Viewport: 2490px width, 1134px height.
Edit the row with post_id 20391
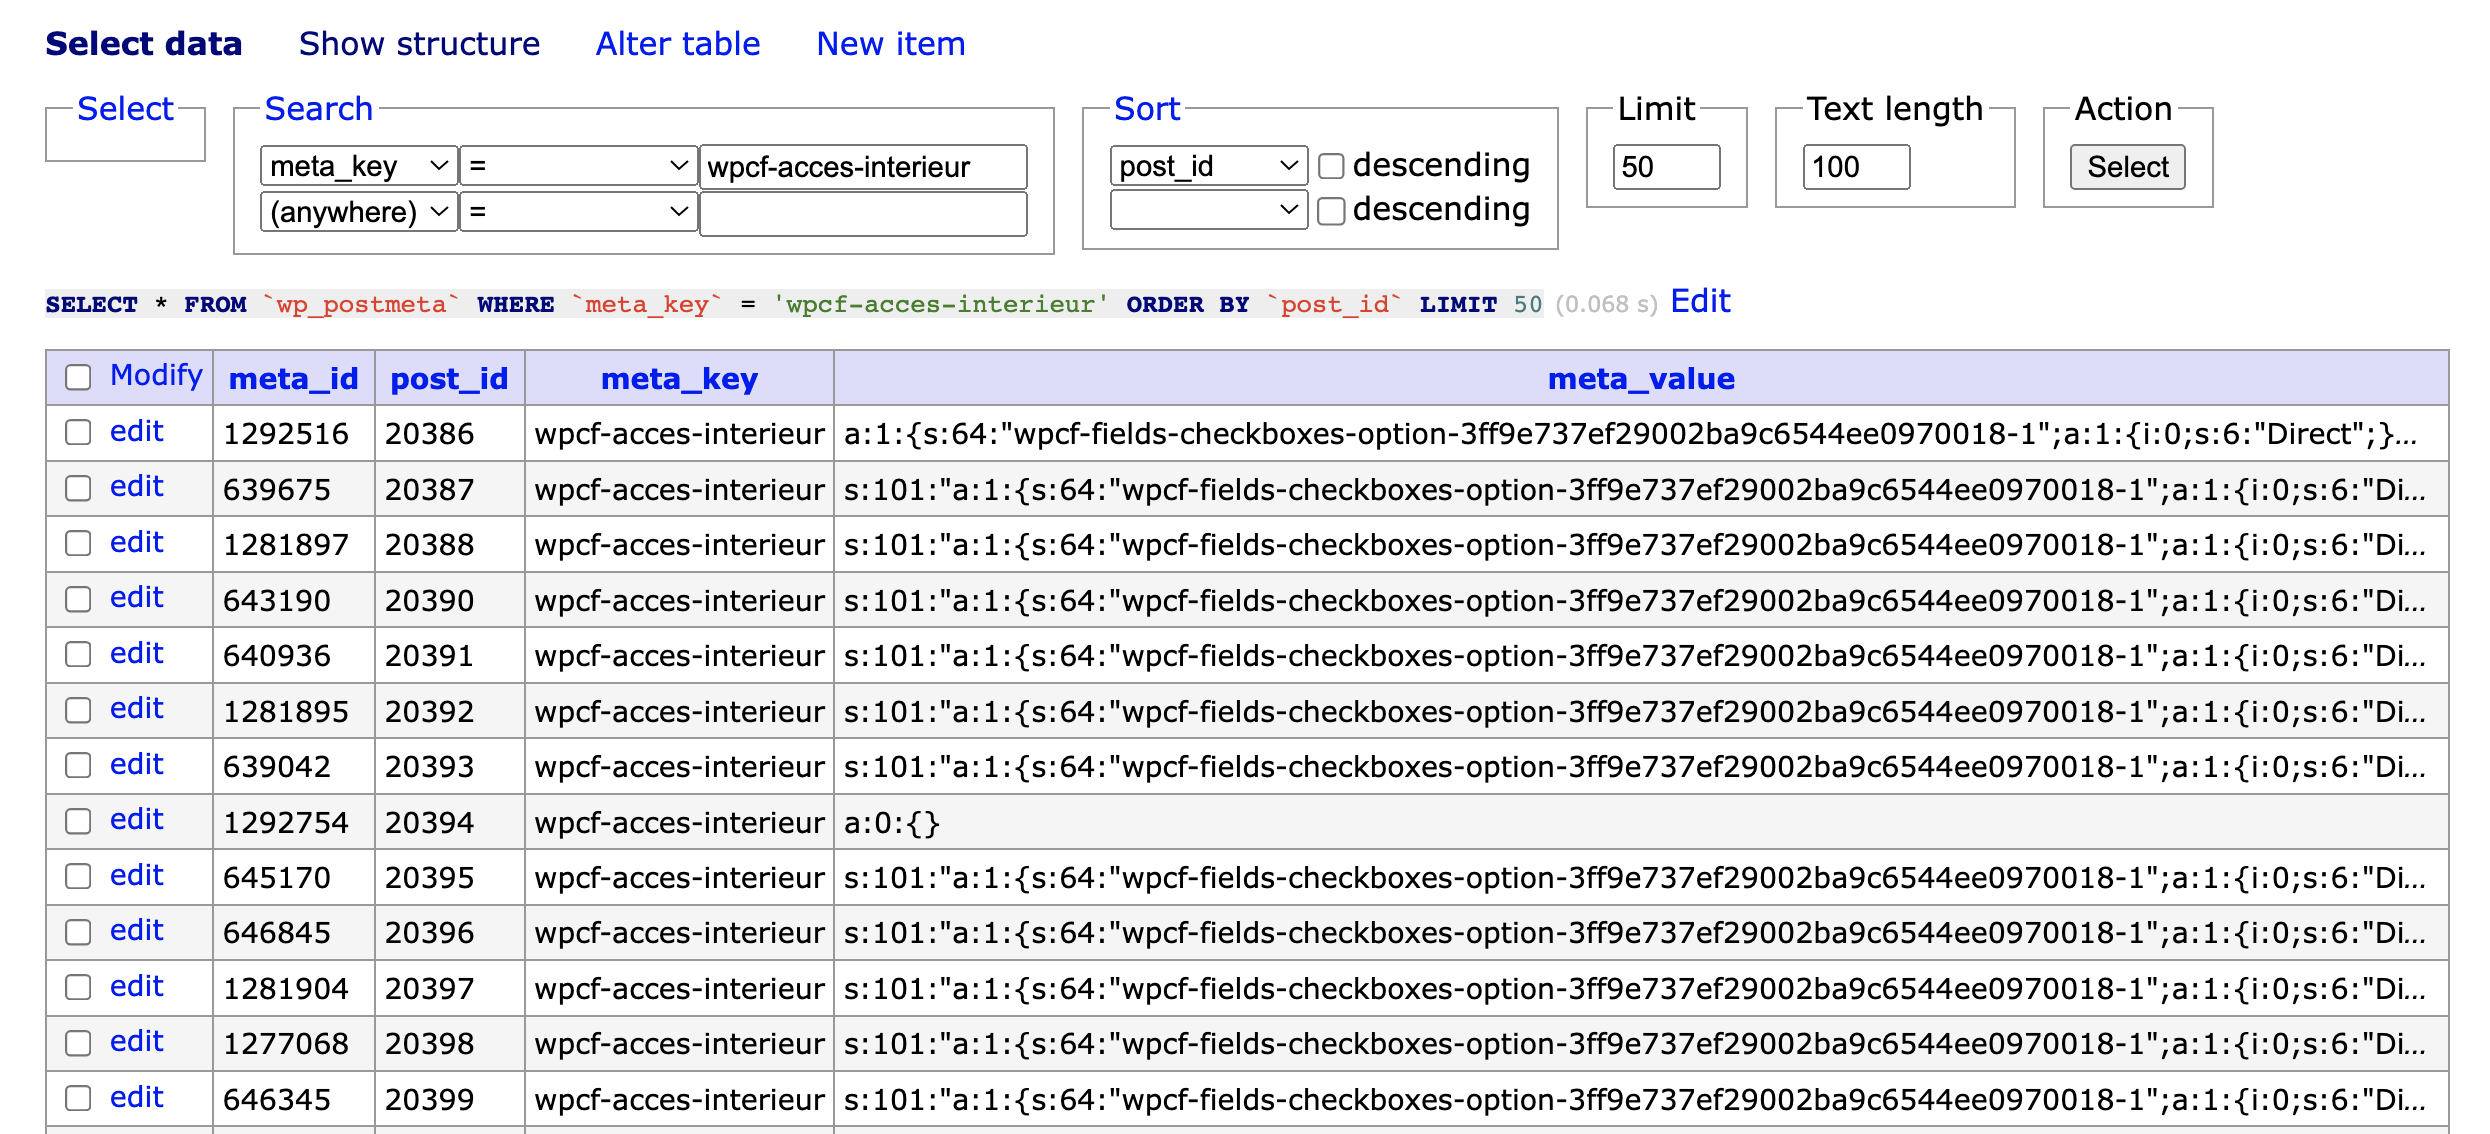pos(136,653)
